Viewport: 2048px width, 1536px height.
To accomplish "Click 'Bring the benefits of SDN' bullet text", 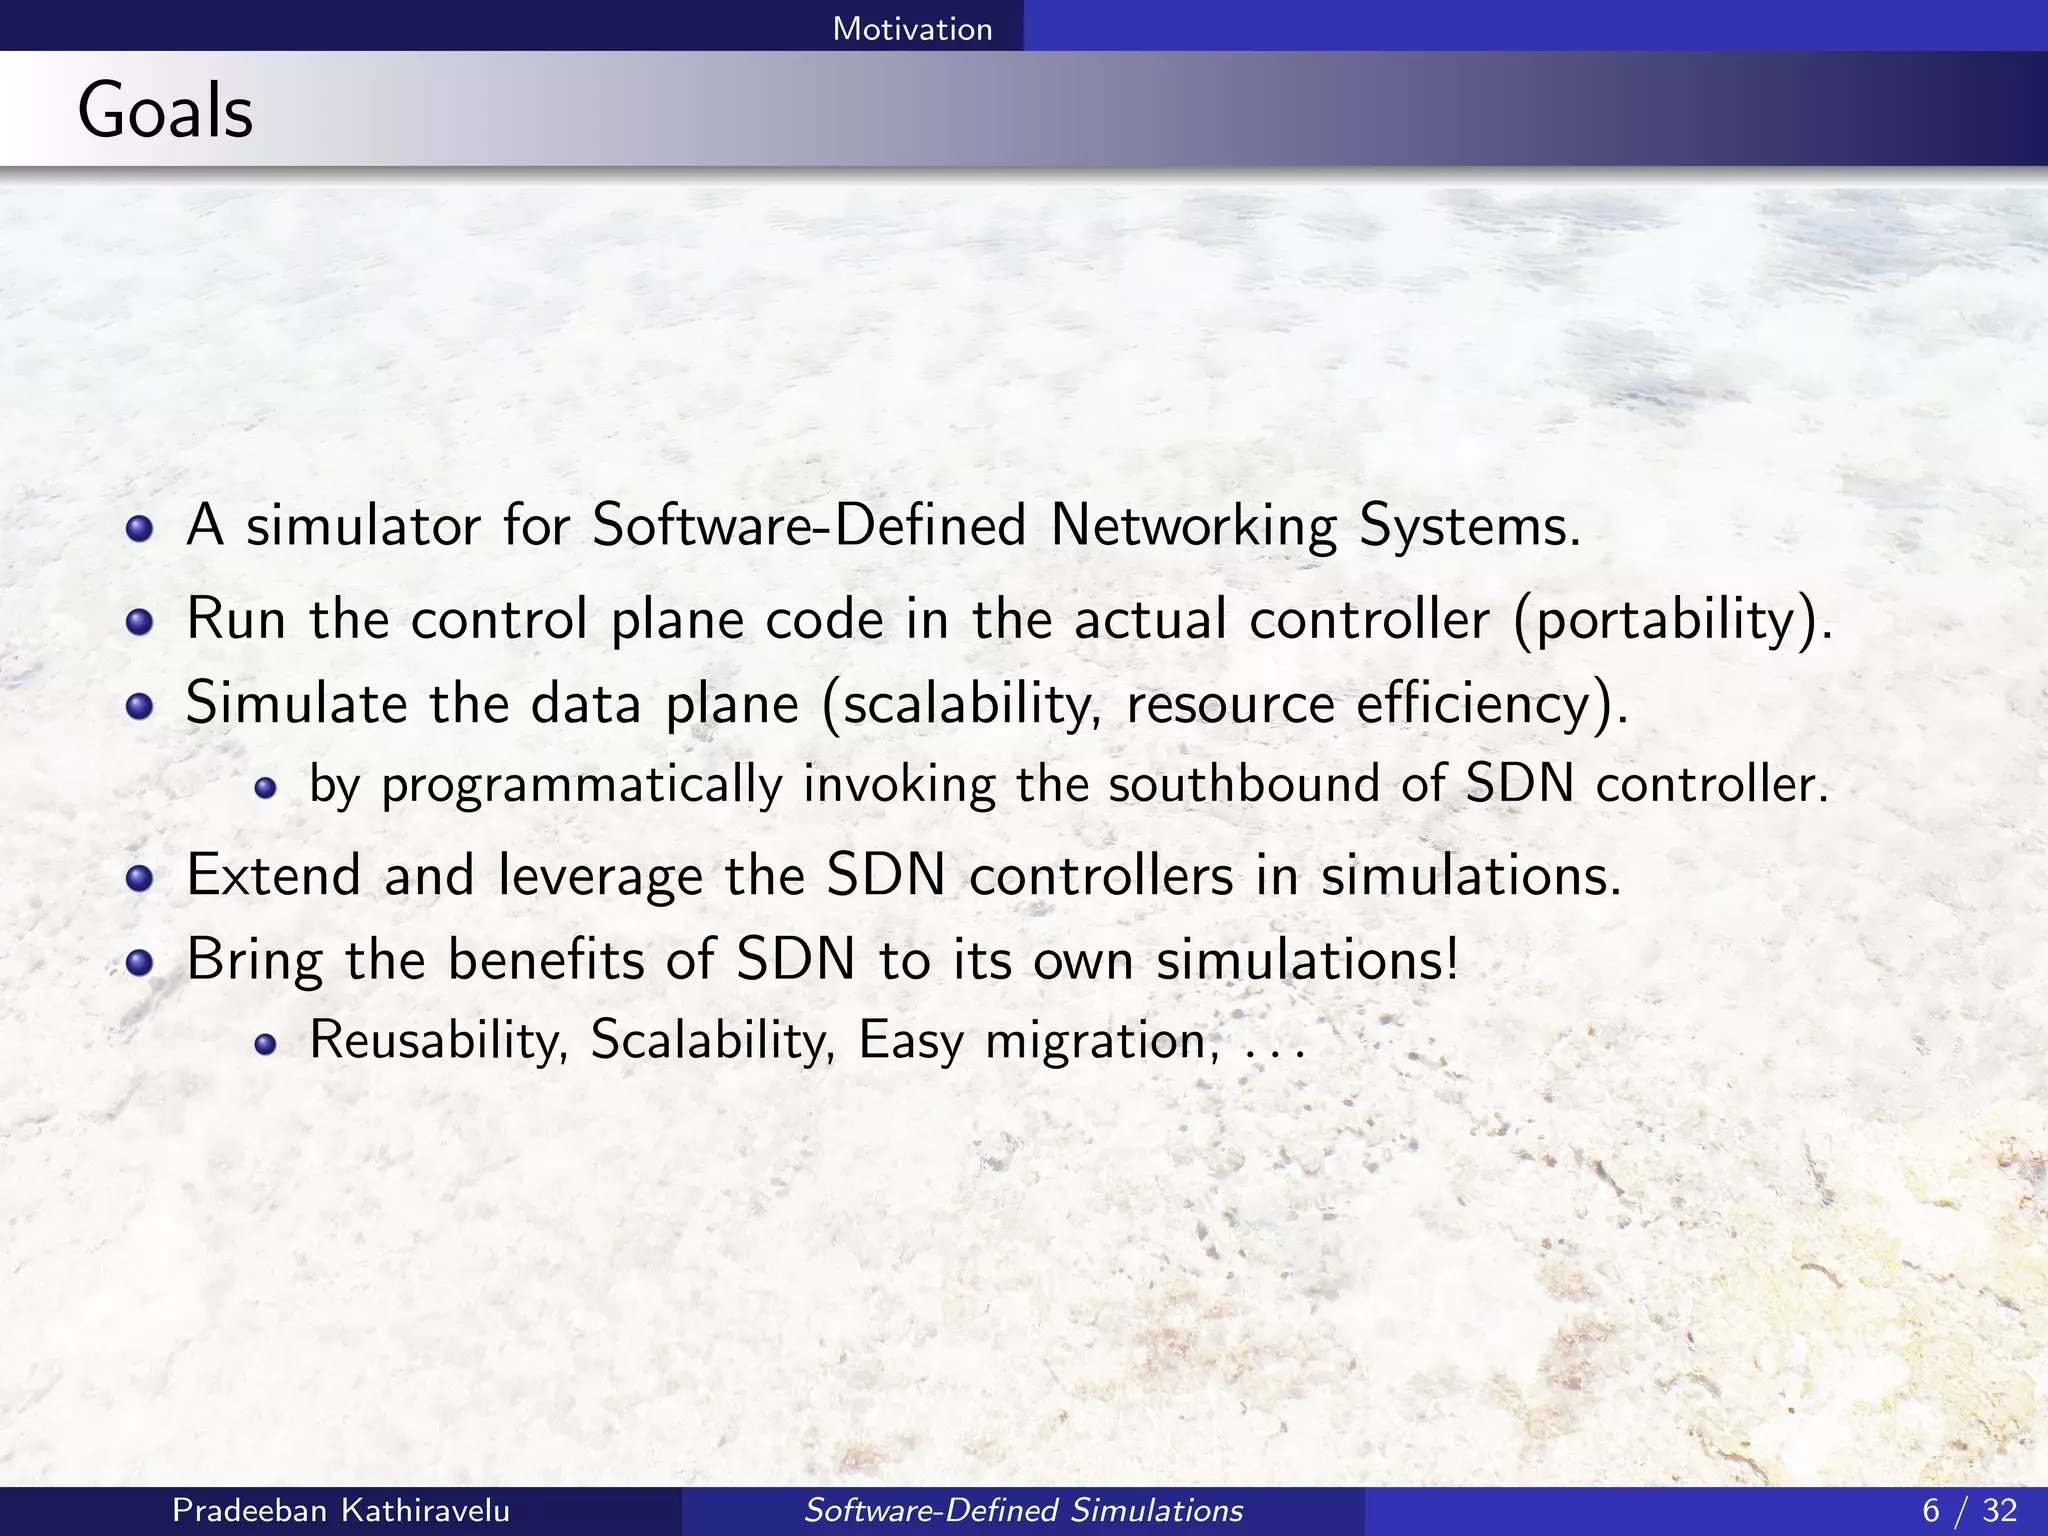I will coord(822,960).
